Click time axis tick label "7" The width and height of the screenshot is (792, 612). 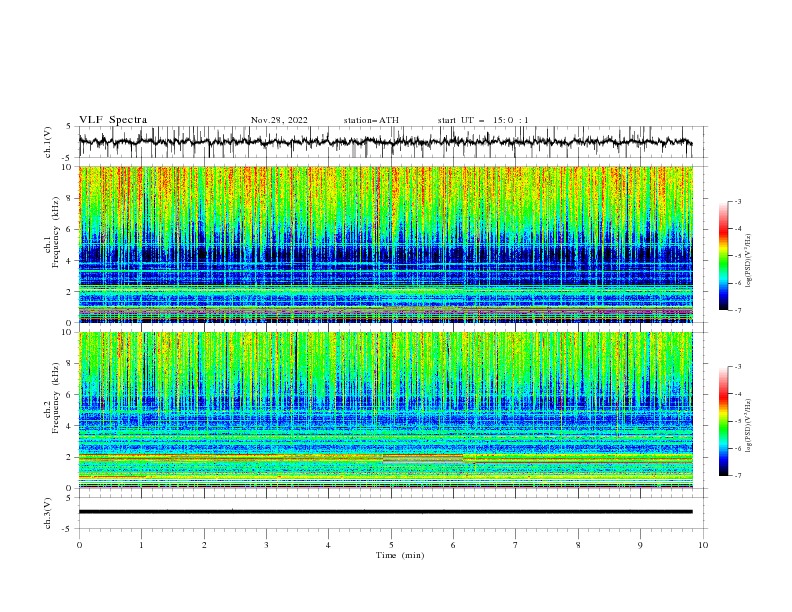point(516,545)
